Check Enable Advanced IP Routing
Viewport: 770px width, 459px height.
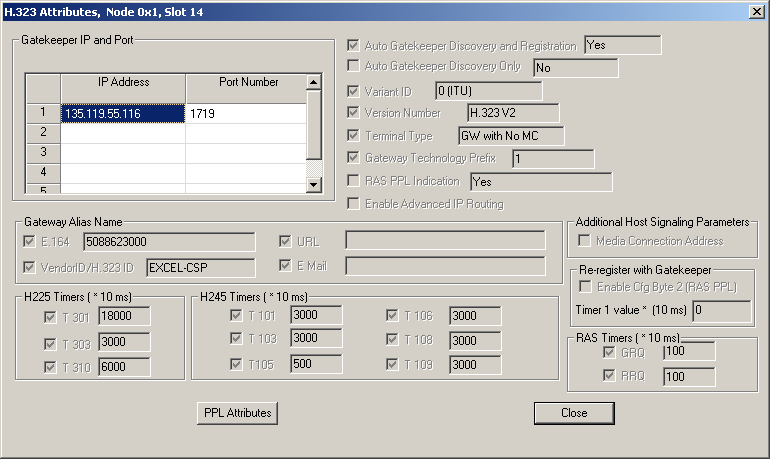353,204
